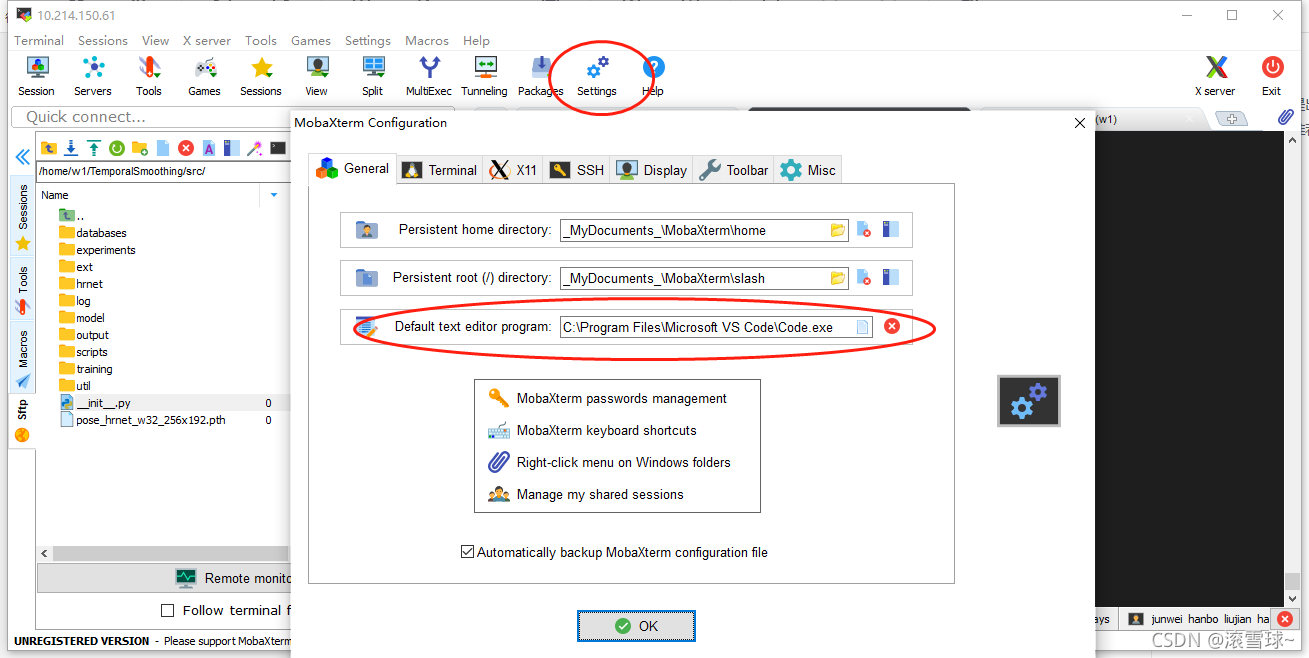Open the Packages toolbar icon
The width and height of the screenshot is (1309, 658).
[541, 76]
